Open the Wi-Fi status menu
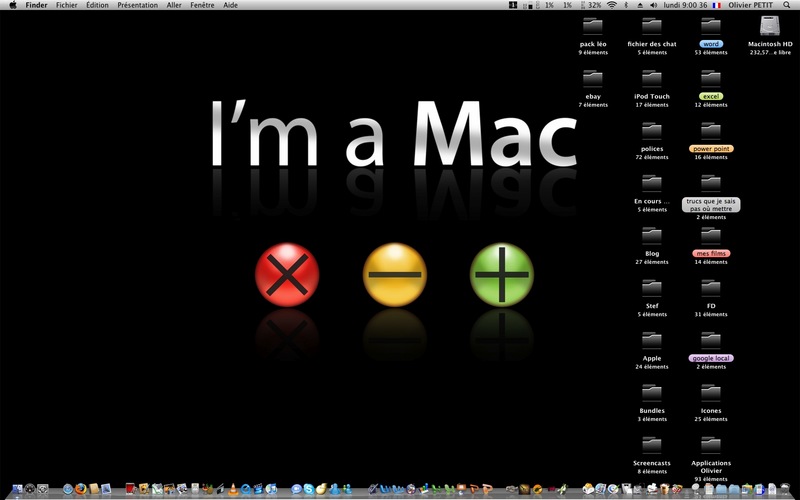 (x=612, y=5)
